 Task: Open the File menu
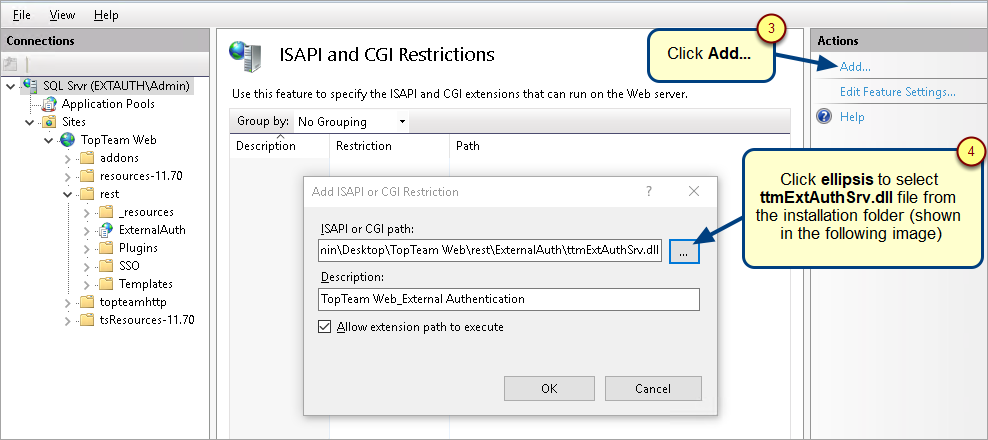click(x=21, y=14)
